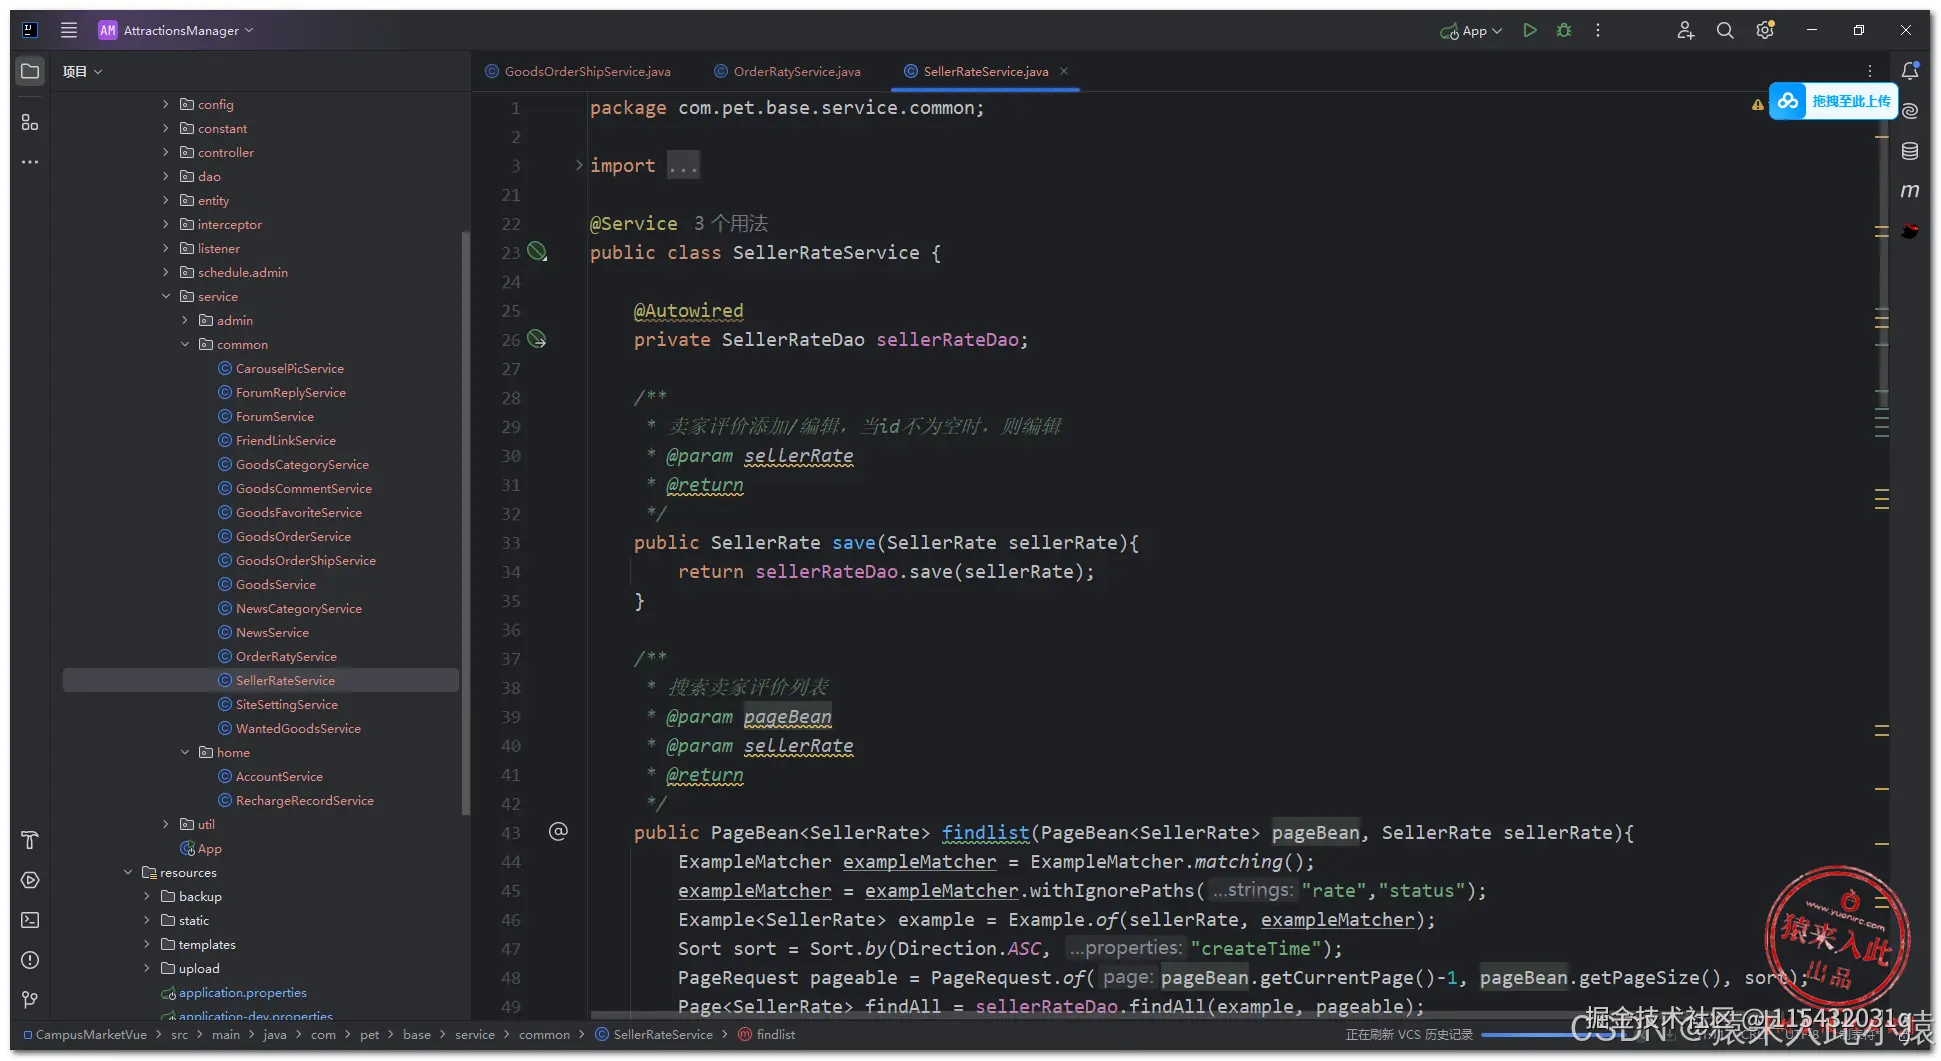Image resolution: width=1941 pixels, height=1061 pixels.
Task: Collapse the home folder
Action: [x=185, y=752]
